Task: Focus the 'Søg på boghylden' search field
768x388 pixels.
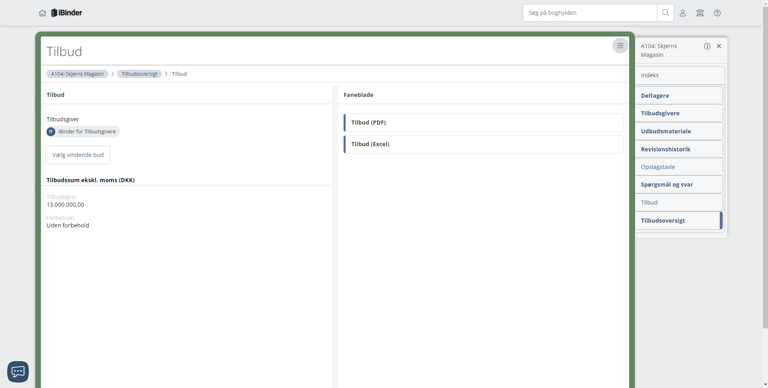Action: (590, 13)
